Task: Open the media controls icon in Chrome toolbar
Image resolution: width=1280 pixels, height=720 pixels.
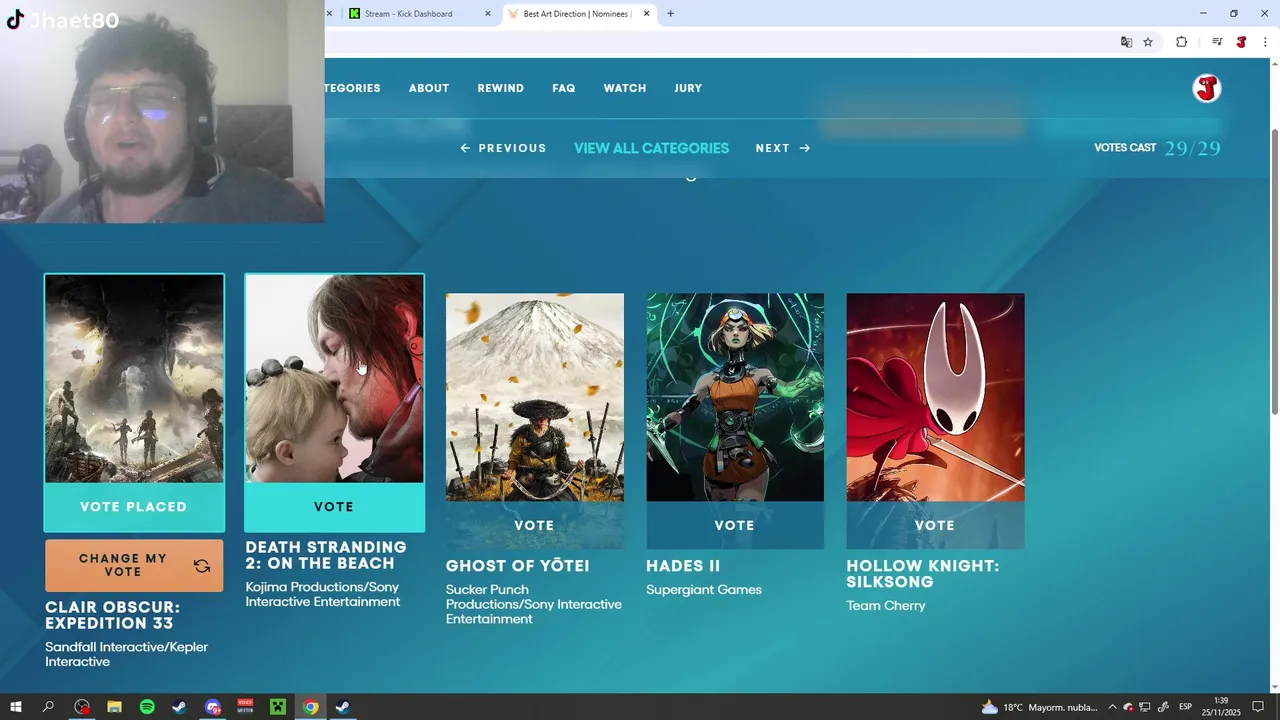Action: [x=1217, y=42]
